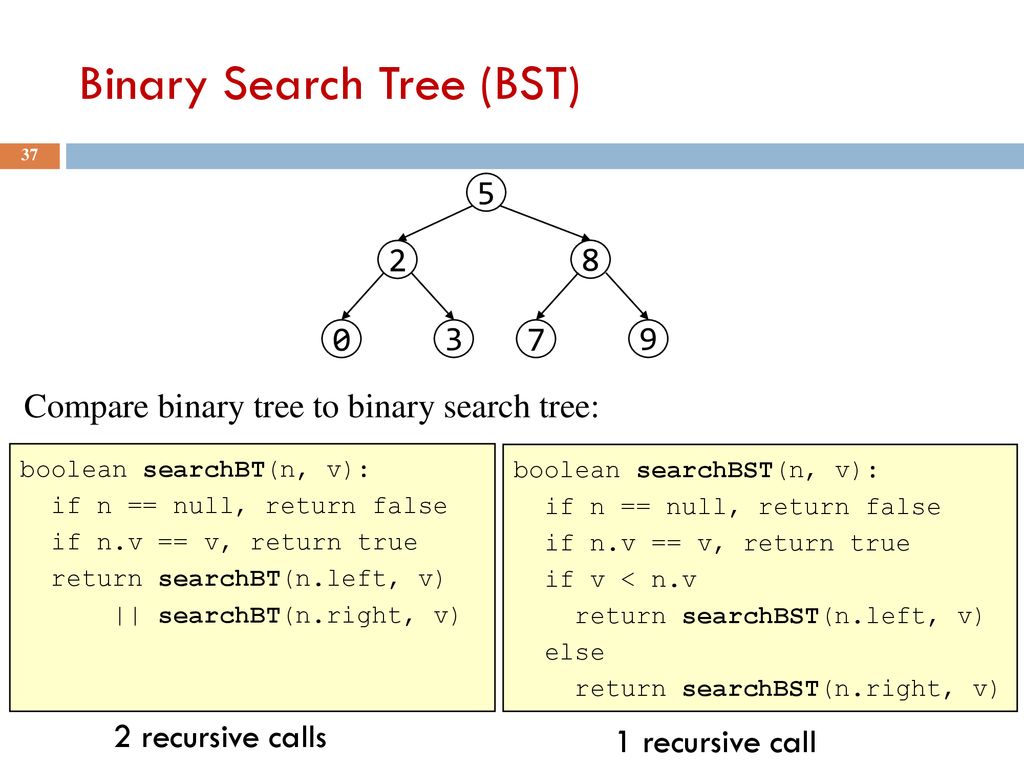Click '|| searchBT(n.right, v)' line
This screenshot has width=1024, height=768.
coord(287,616)
